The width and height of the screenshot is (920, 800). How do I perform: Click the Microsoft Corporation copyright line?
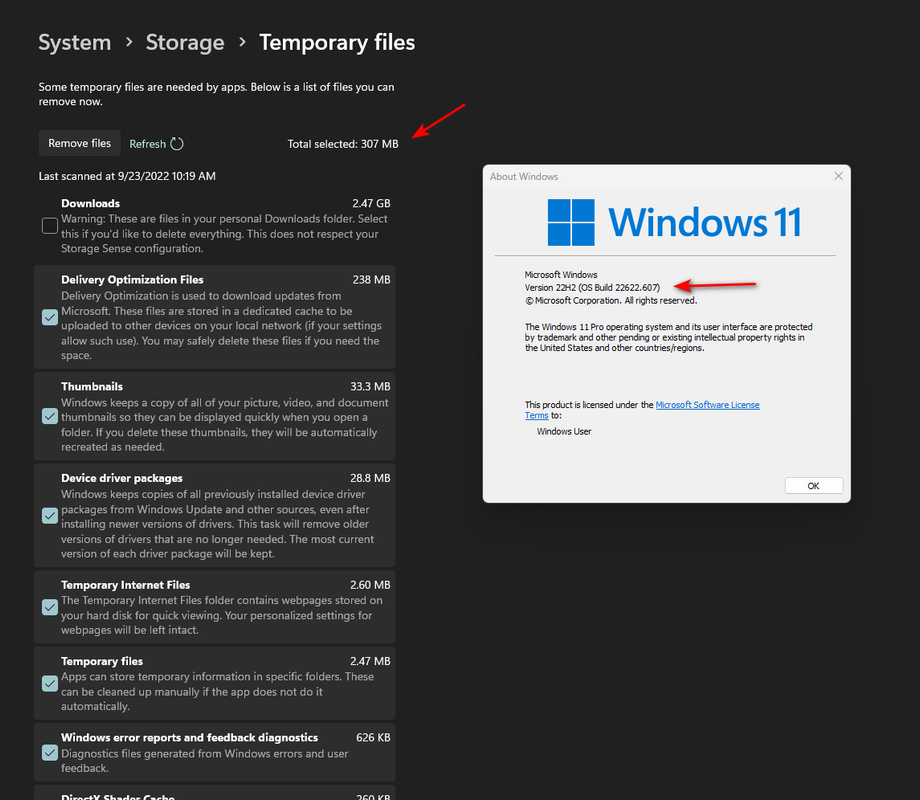coord(611,301)
